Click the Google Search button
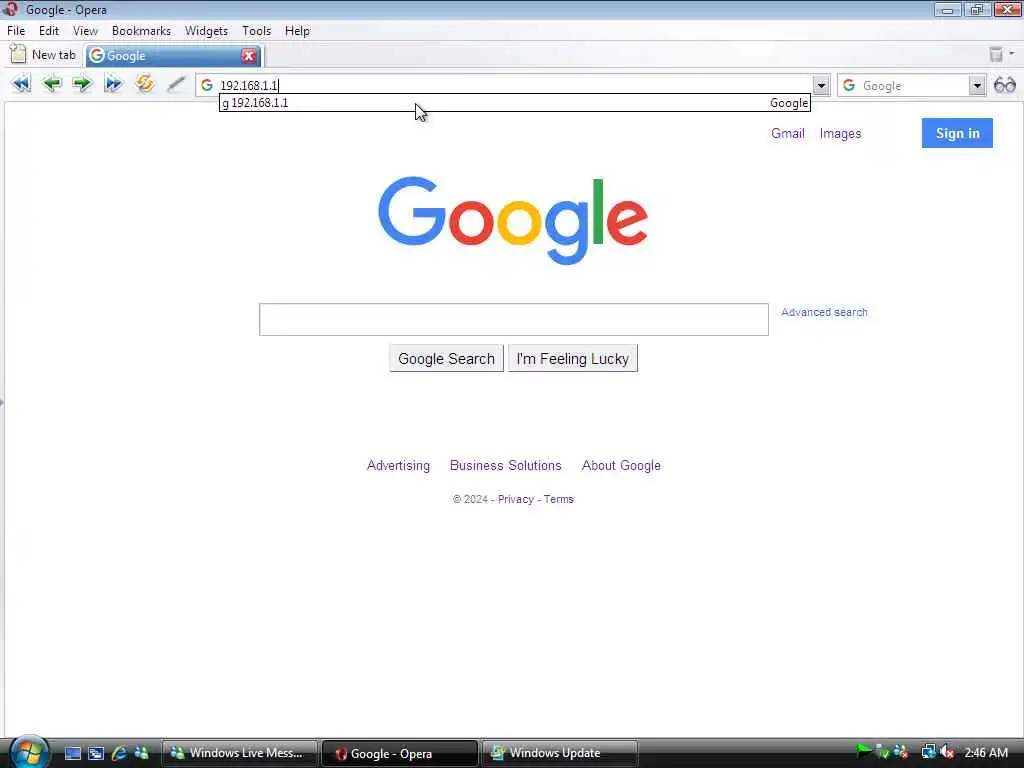1024x768 pixels. click(x=447, y=359)
